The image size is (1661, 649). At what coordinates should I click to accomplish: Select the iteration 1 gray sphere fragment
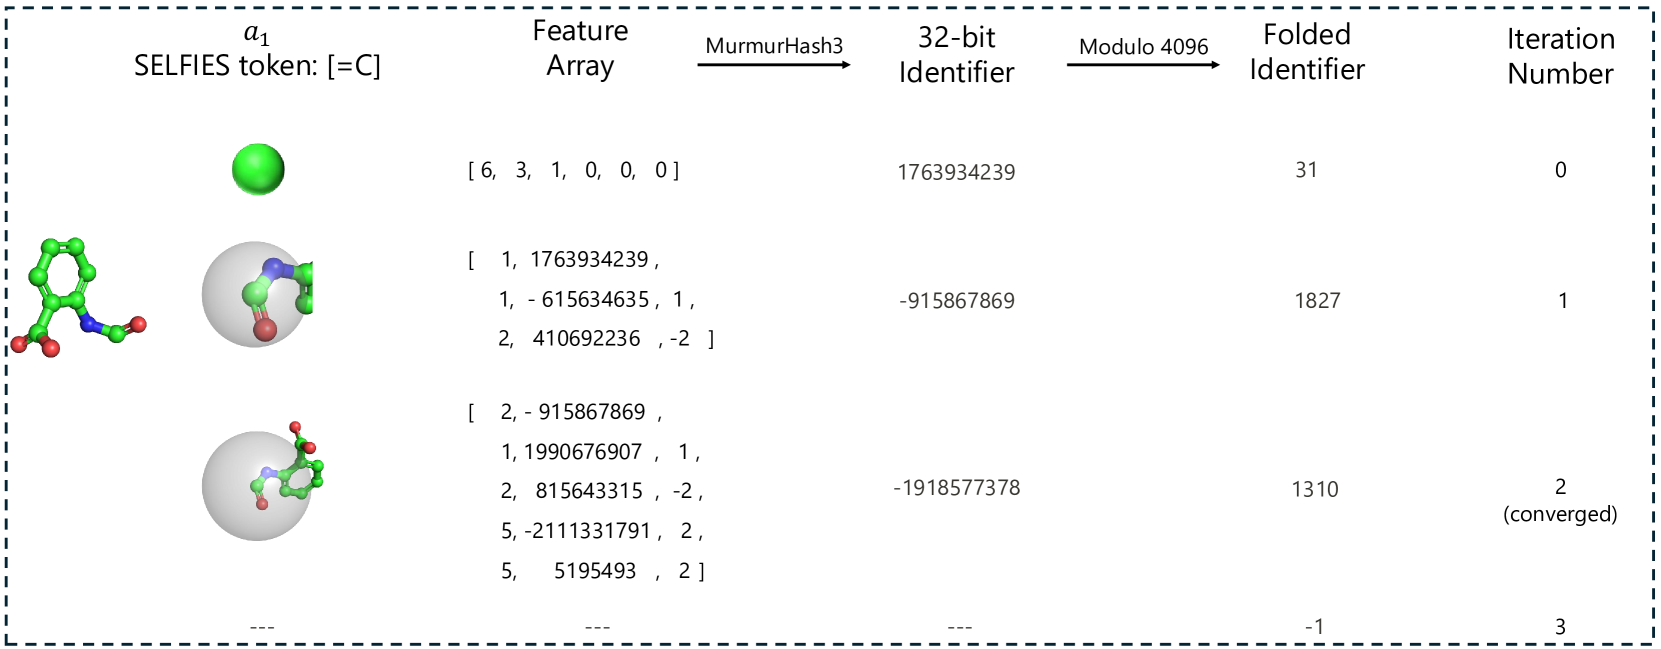(x=256, y=294)
